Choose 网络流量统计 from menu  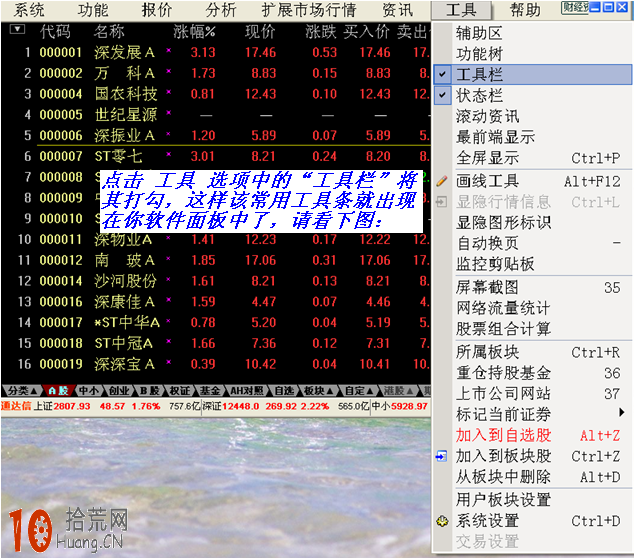tap(533, 308)
